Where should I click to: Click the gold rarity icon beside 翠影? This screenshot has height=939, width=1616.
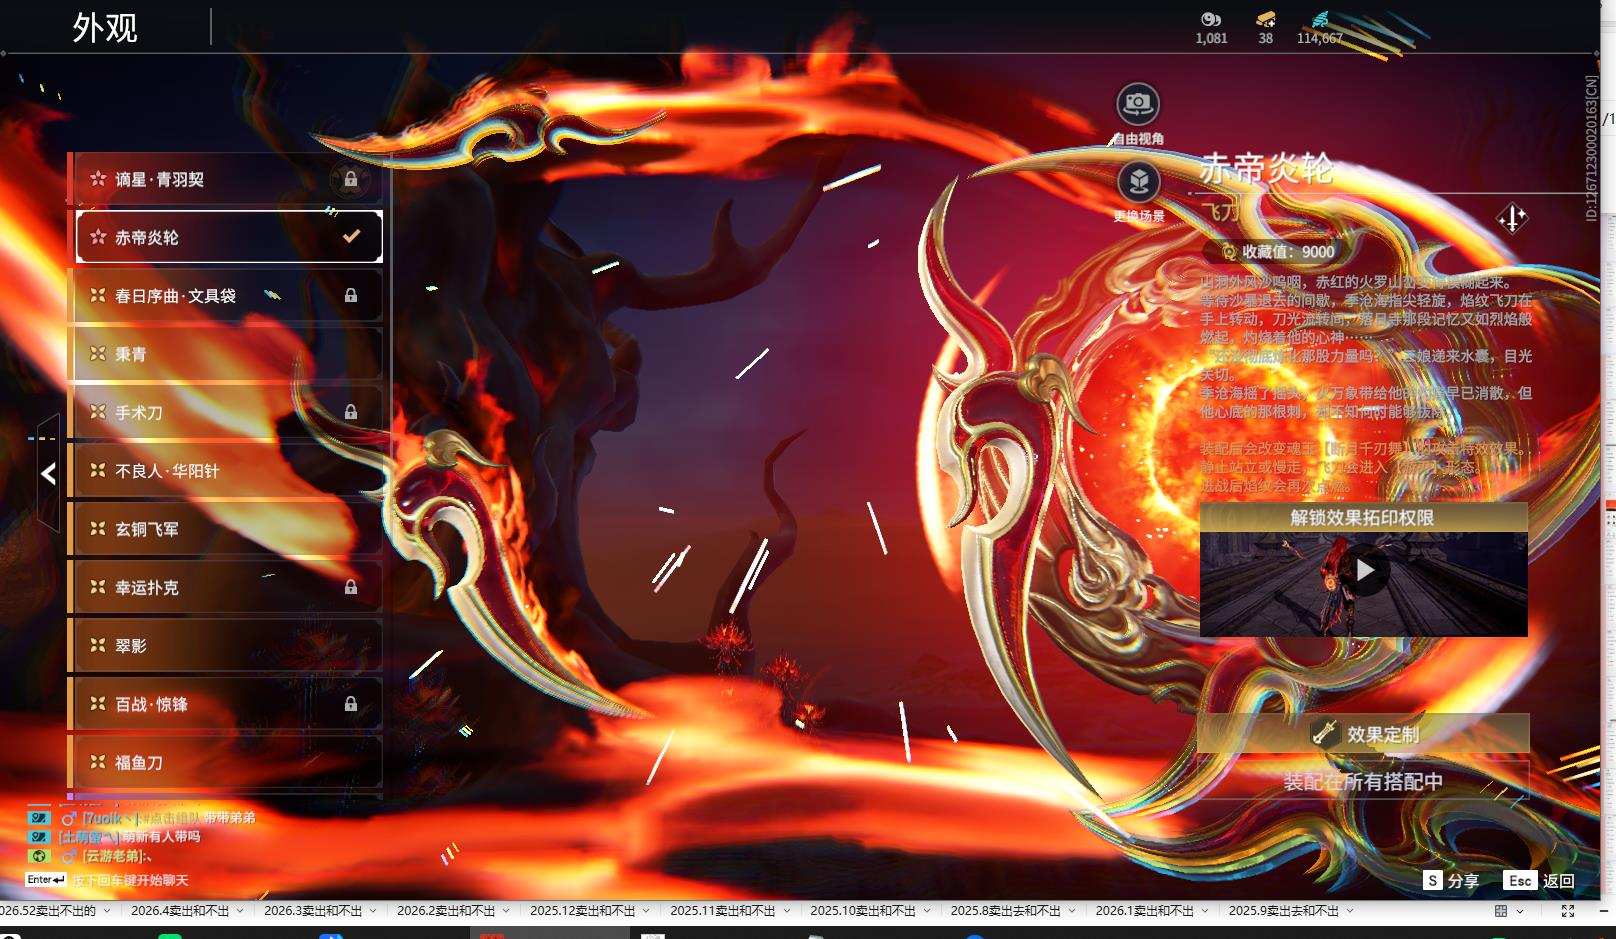point(98,645)
